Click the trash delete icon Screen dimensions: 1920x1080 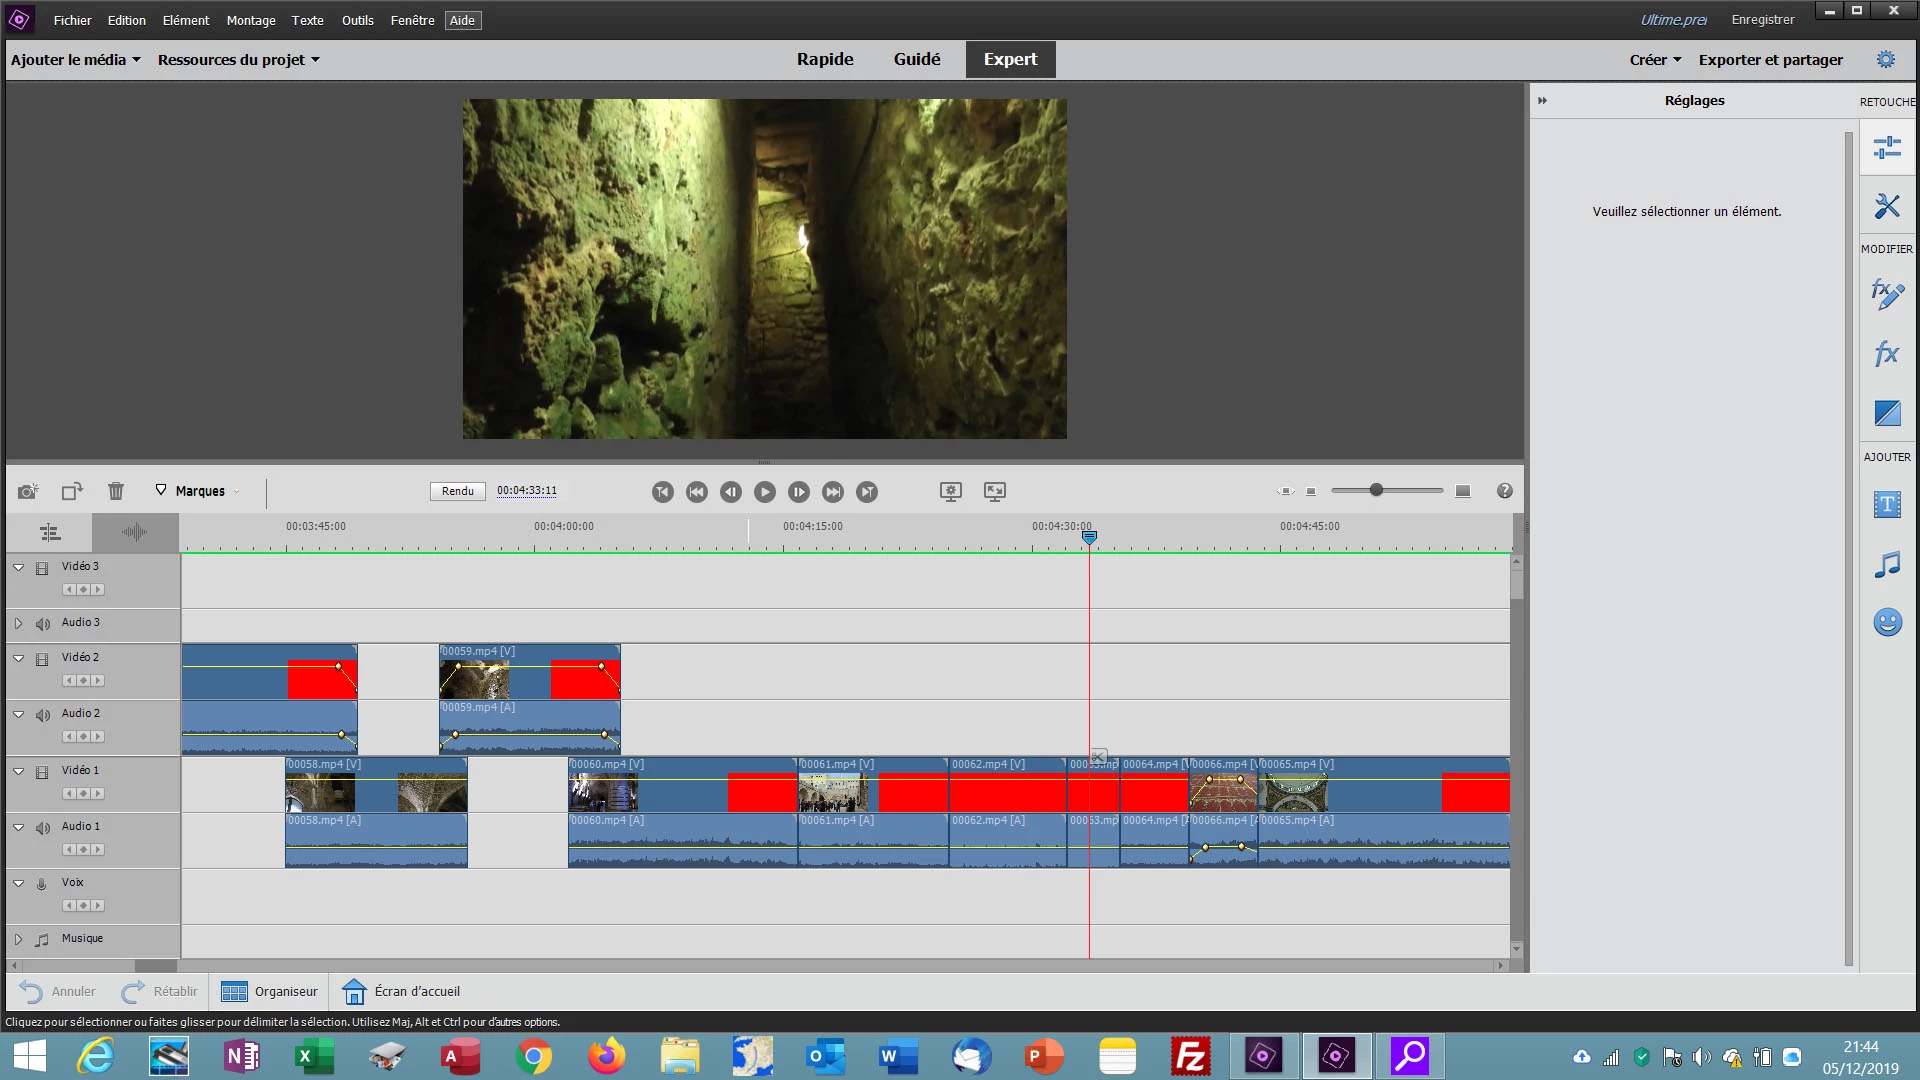coord(116,491)
